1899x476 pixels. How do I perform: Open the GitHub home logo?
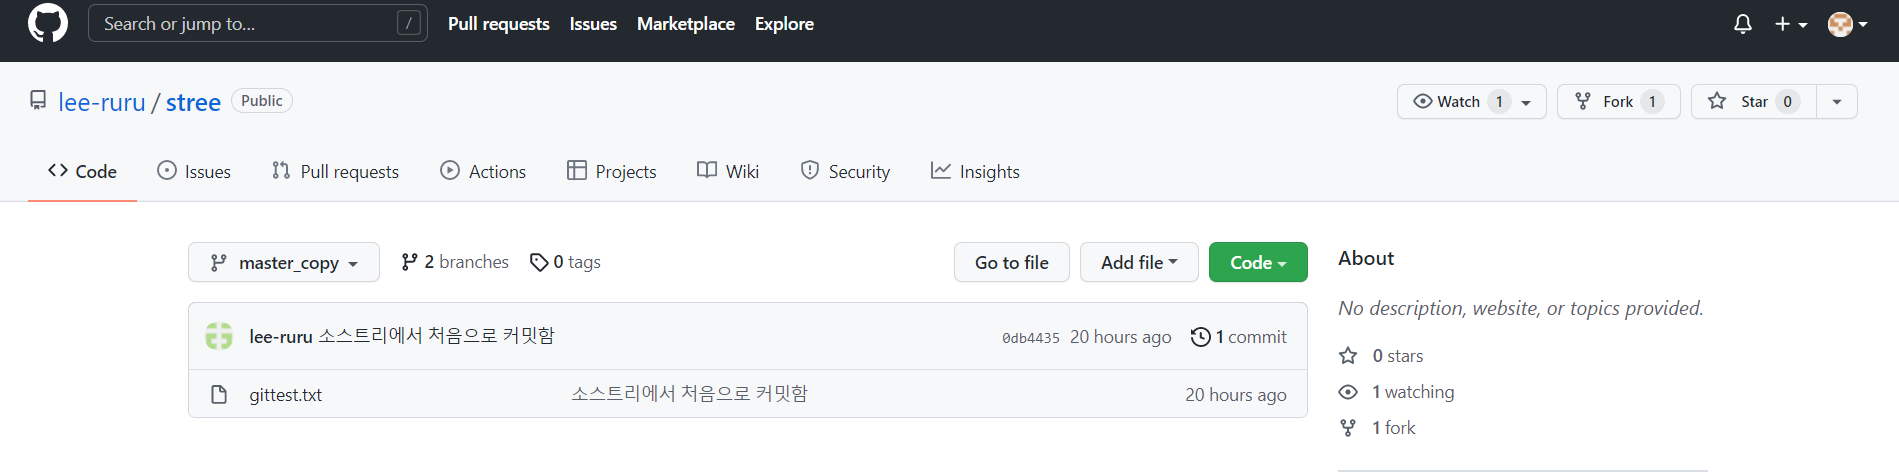point(47,23)
